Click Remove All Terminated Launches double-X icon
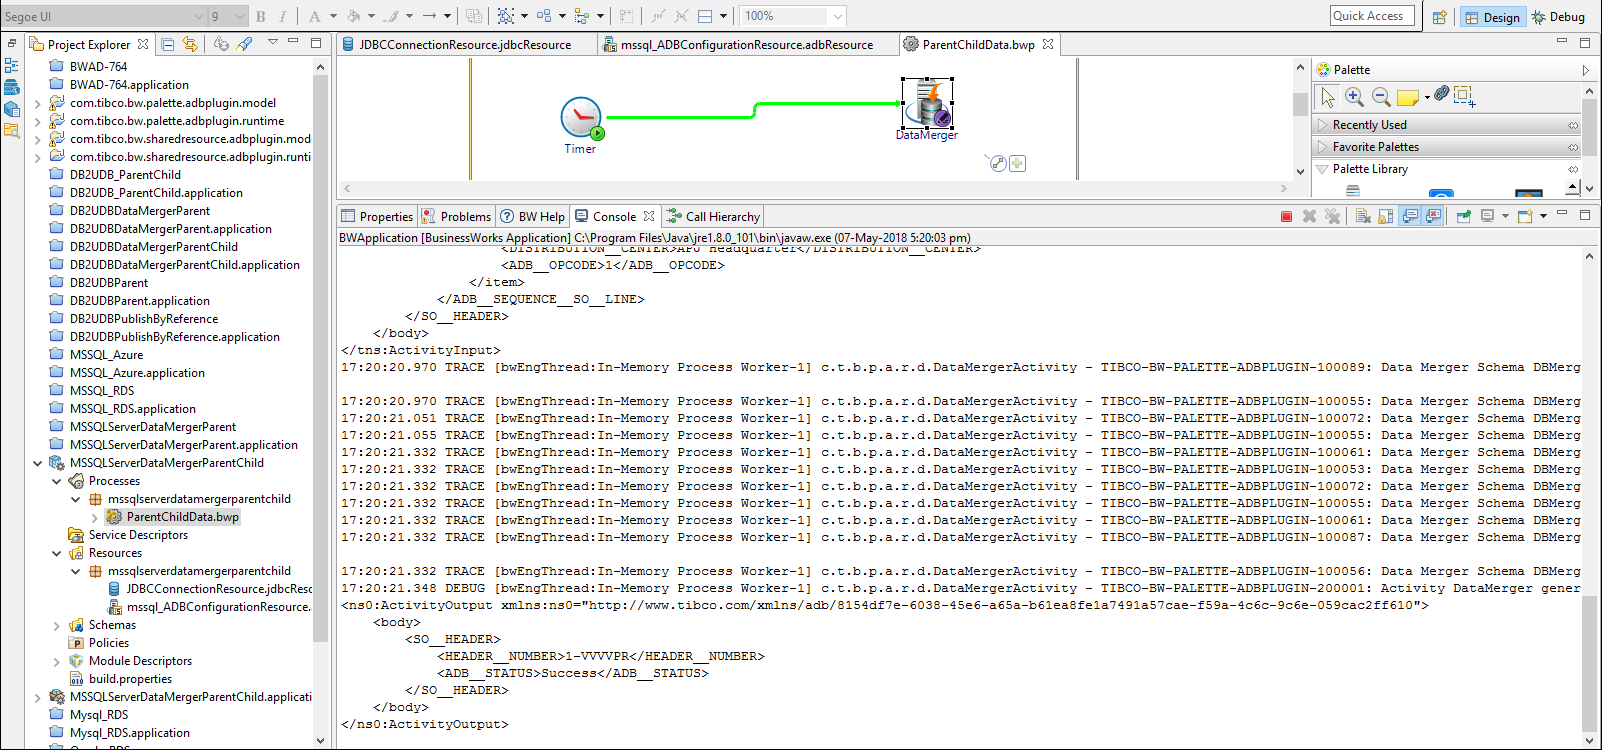 coord(1332,216)
